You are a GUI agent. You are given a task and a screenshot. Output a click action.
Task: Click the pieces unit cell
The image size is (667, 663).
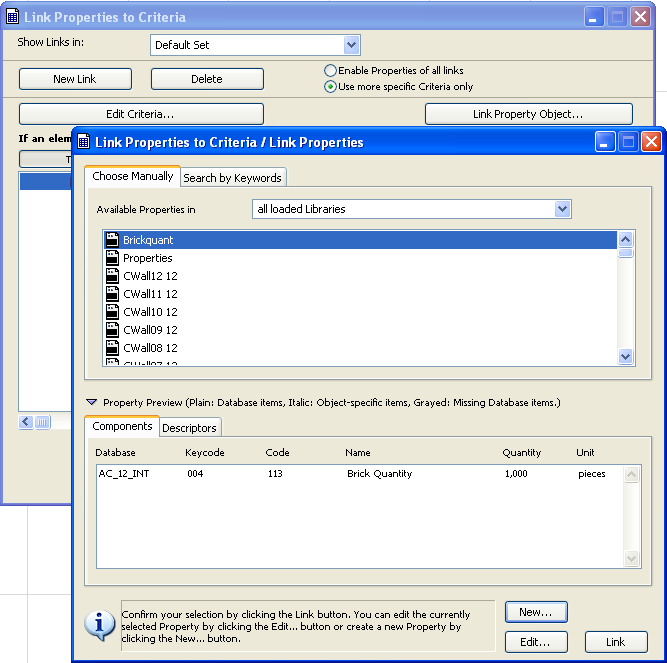(x=592, y=474)
